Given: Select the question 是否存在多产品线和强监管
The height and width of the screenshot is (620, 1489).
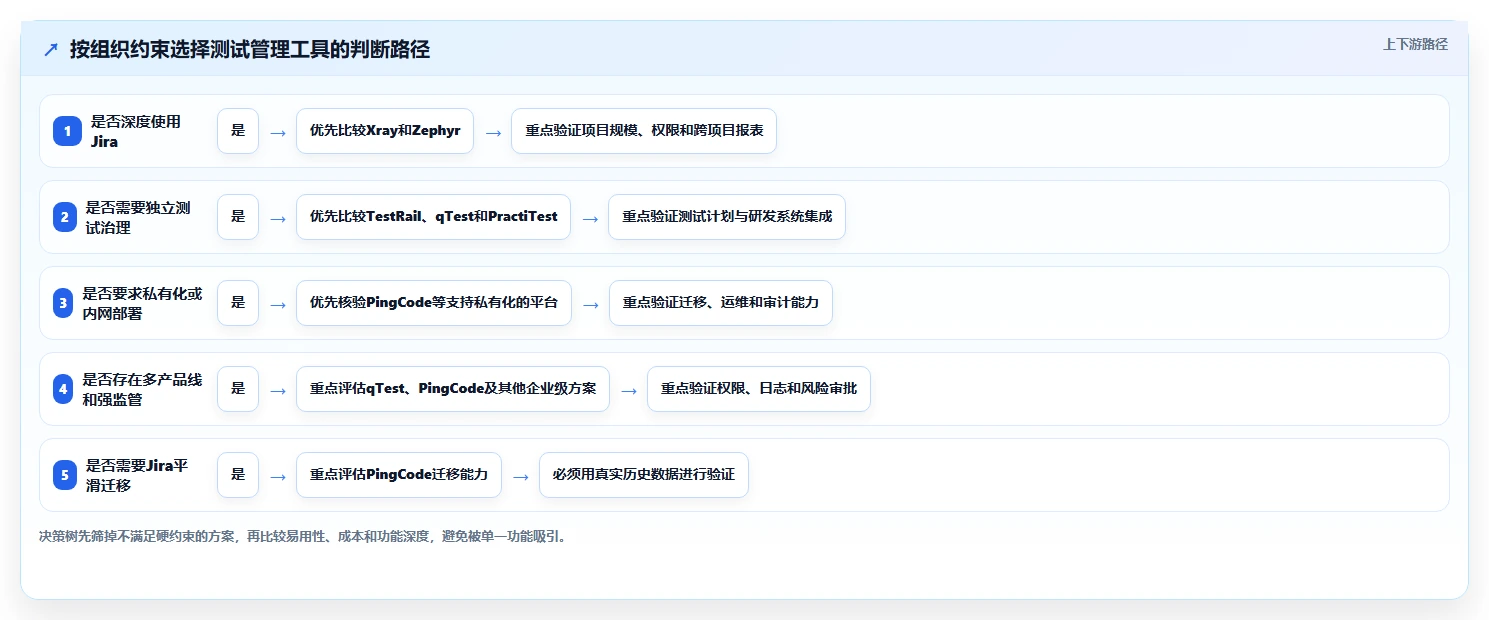Looking at the screenshot, I should tap(142, 389).
